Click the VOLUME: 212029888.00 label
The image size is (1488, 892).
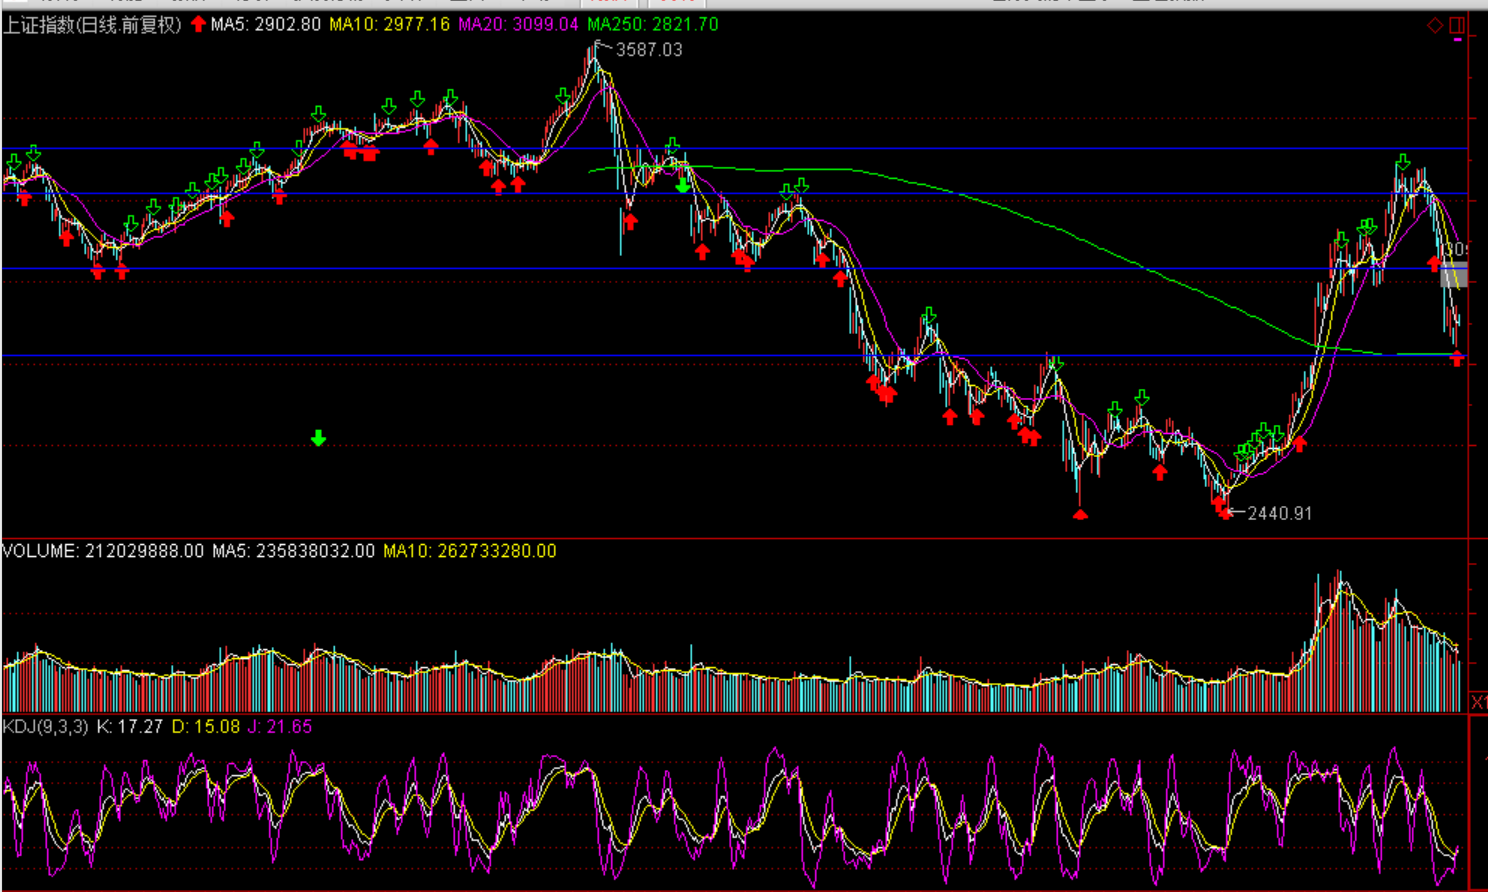point(103,551)
